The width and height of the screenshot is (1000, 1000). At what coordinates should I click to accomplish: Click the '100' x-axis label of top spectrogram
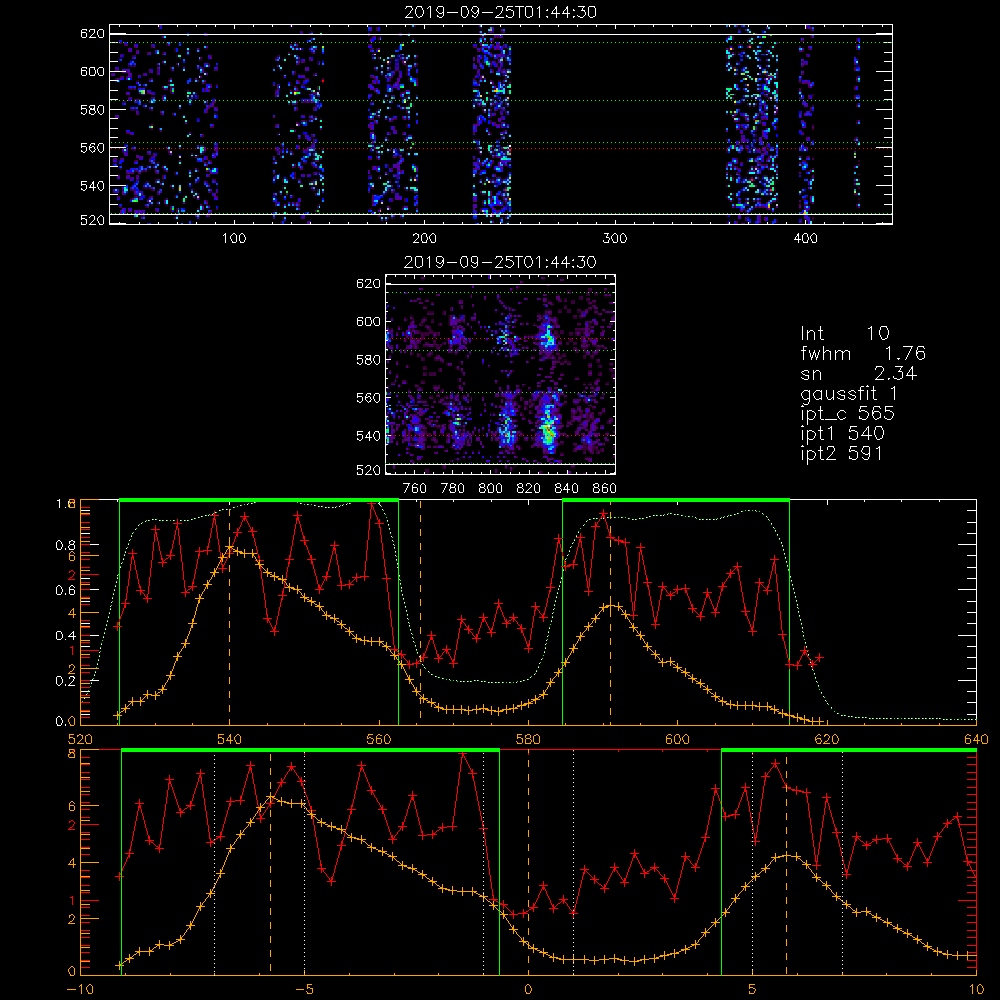pos(234,239)
